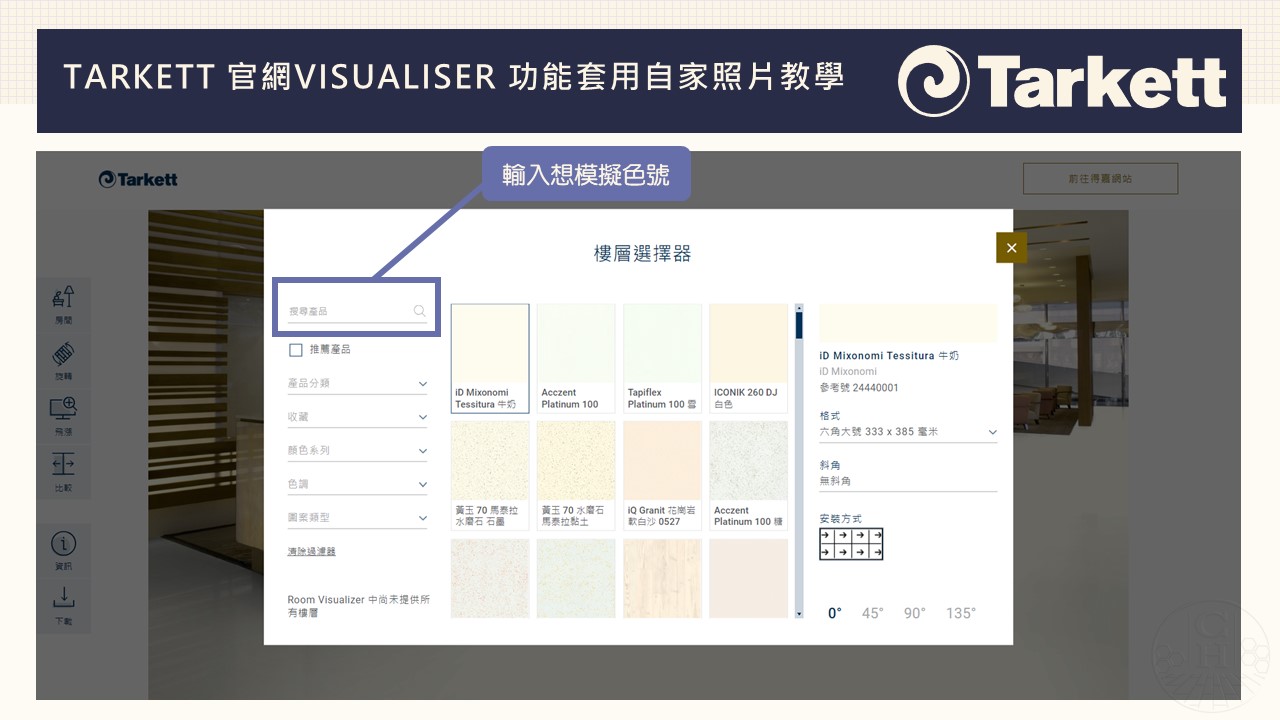Expand the 圖案類型 pattern type dropdown
1280x720 pixels.
pos(358,518)
